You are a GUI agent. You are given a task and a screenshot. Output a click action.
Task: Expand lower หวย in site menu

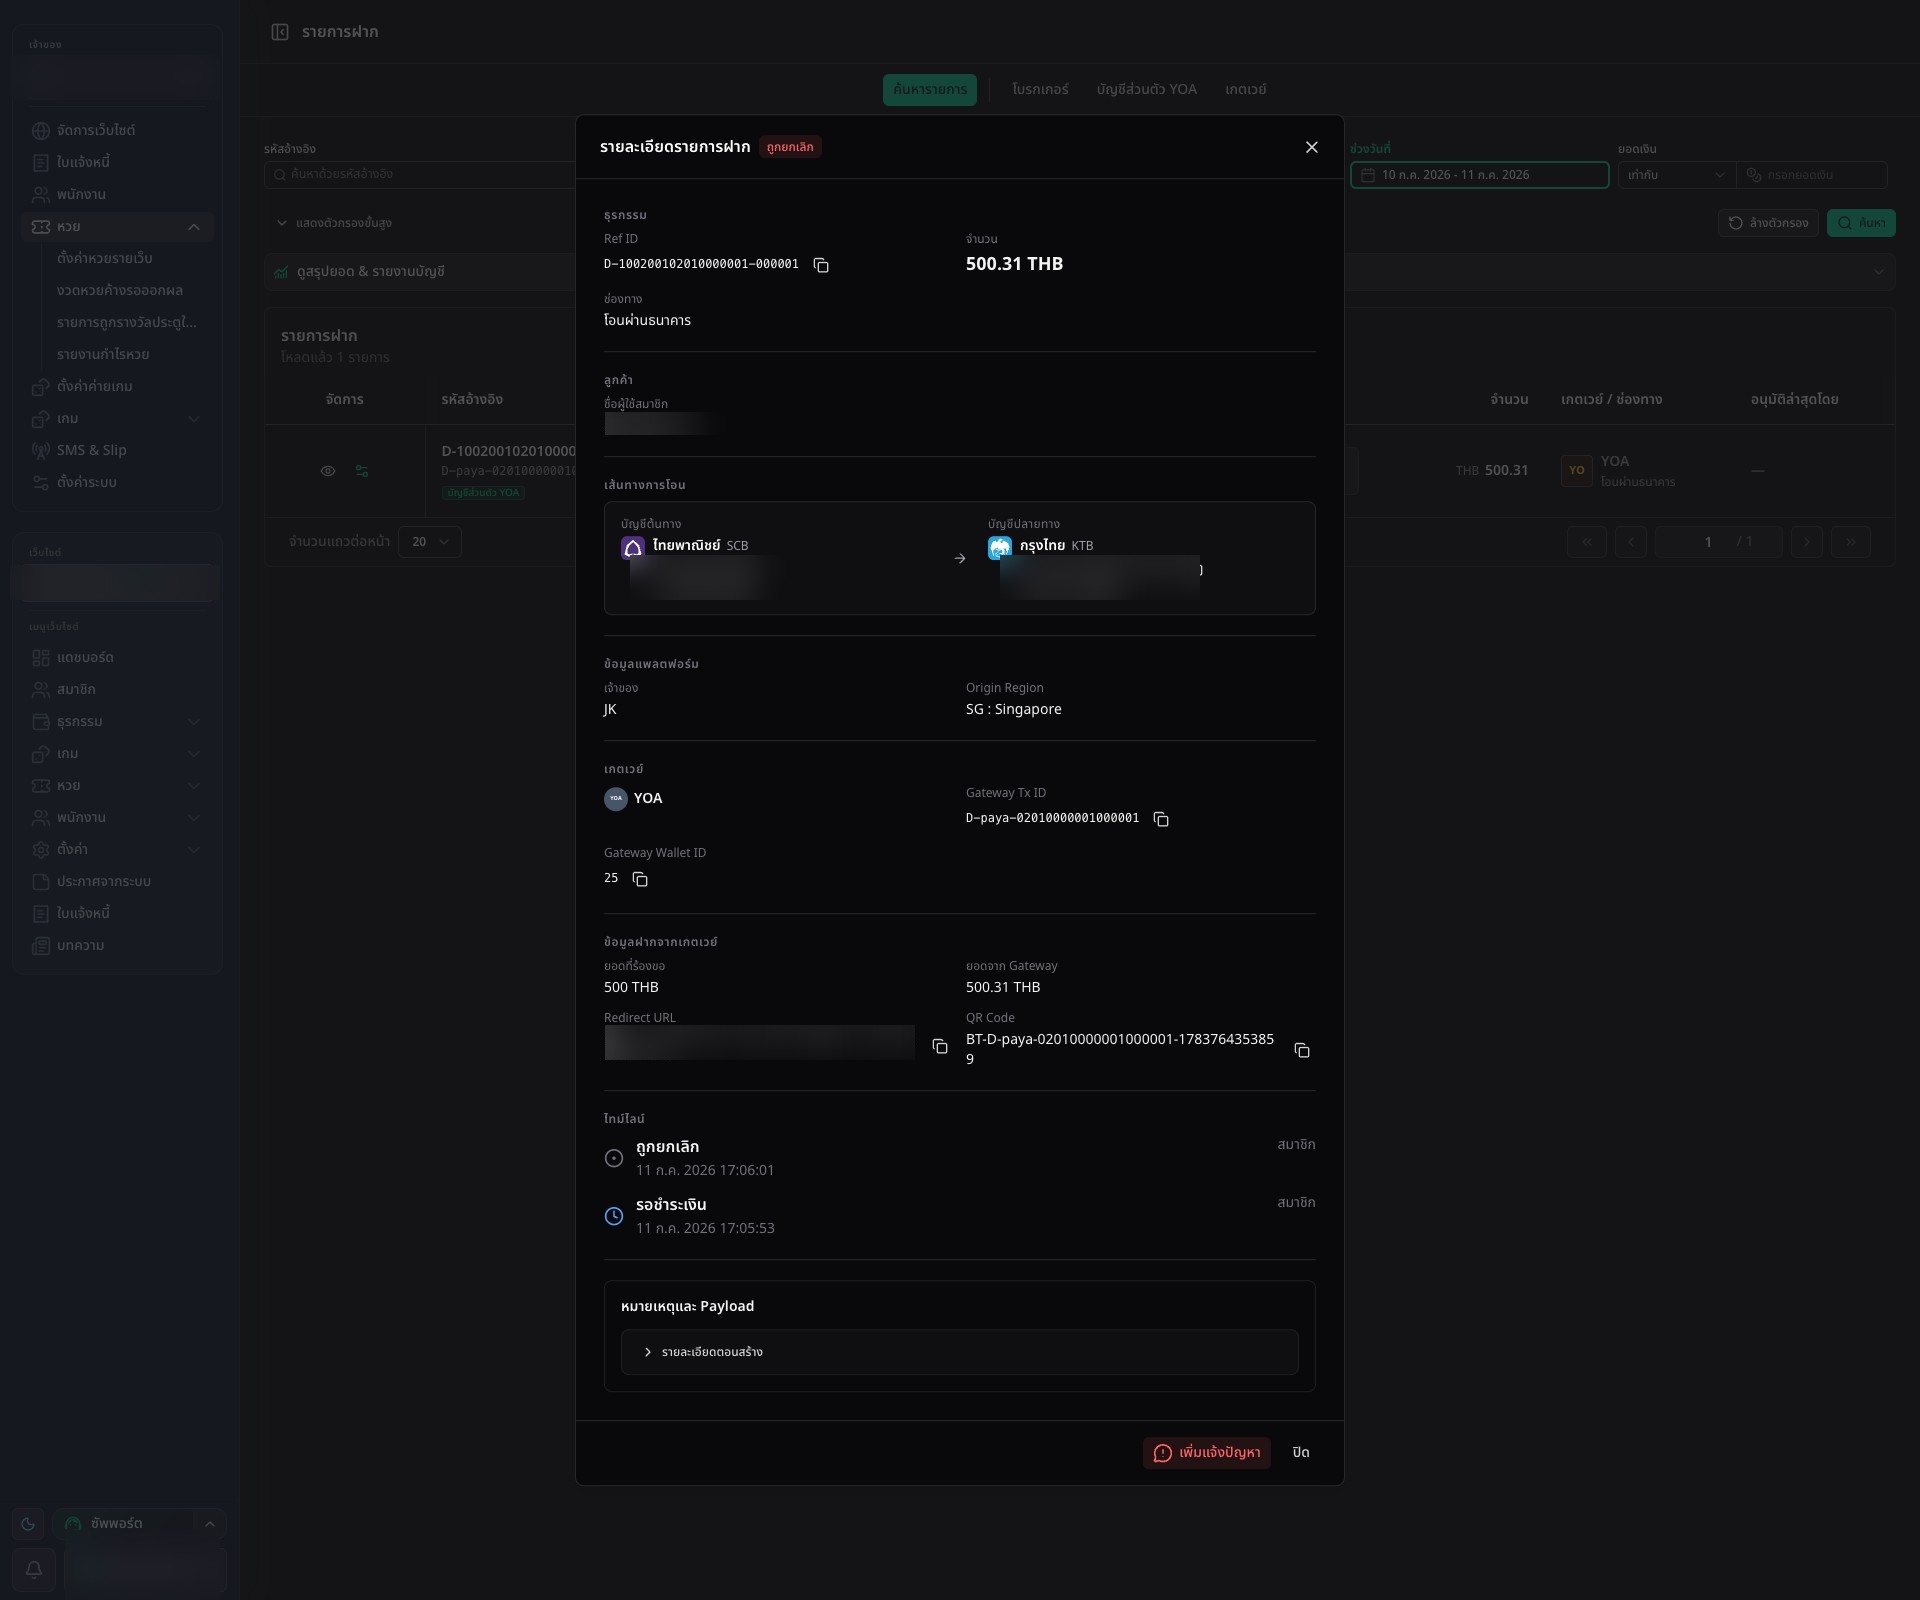[x=117, y=785]
